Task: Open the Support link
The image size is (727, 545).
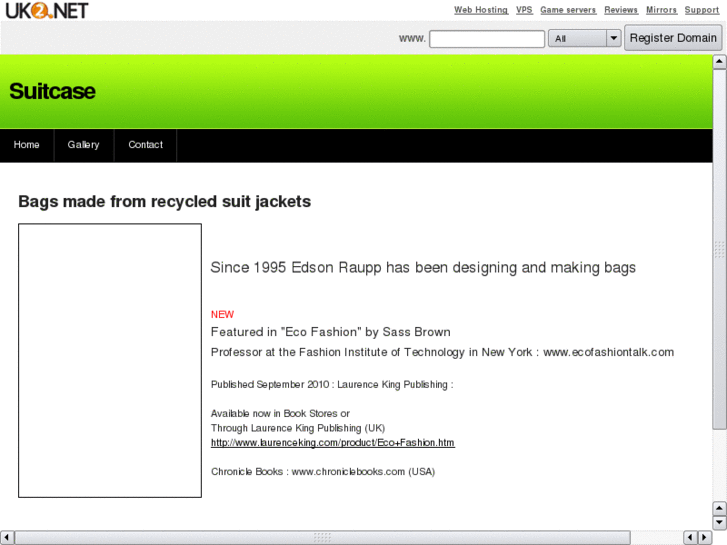Action: pos(701,10)
